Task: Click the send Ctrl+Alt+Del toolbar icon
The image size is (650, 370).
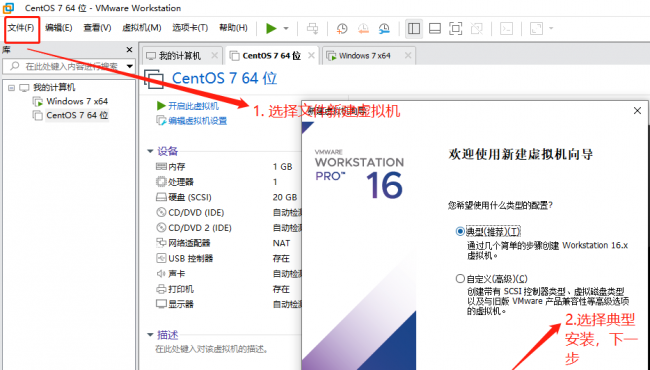Action: click(x=313, y=28)
